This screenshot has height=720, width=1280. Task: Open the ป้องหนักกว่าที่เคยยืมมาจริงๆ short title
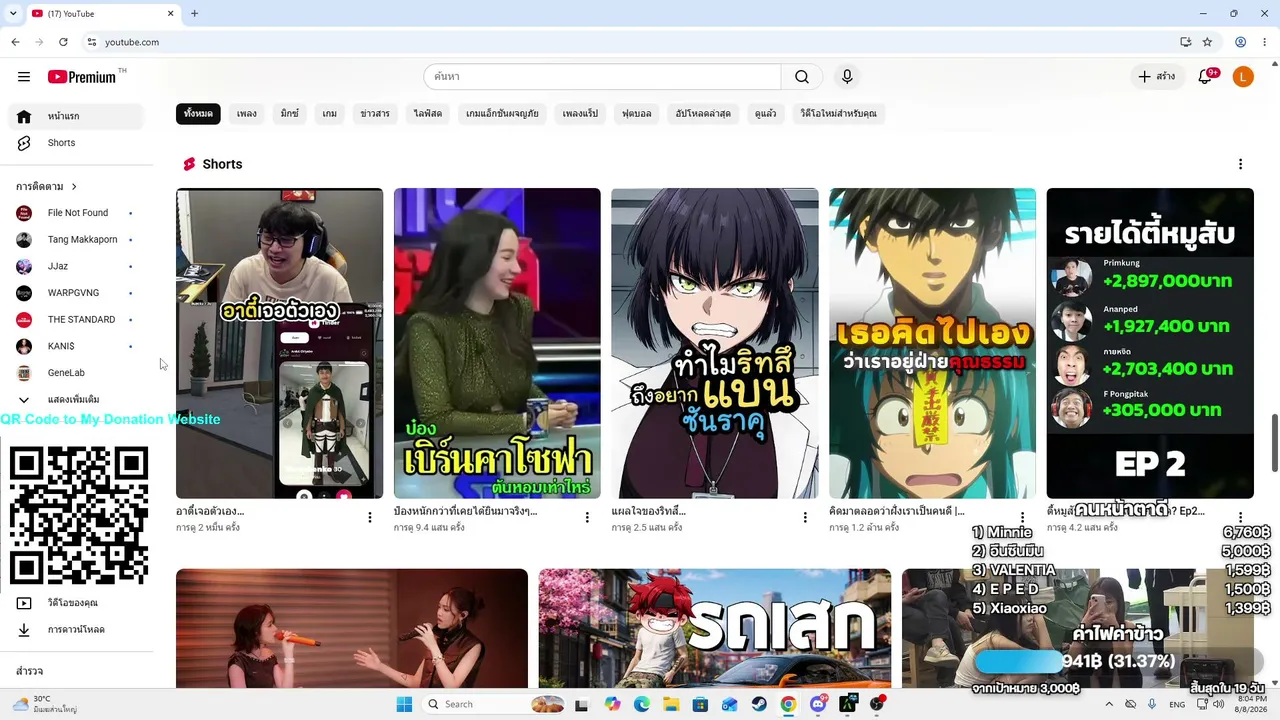point(466,511)
